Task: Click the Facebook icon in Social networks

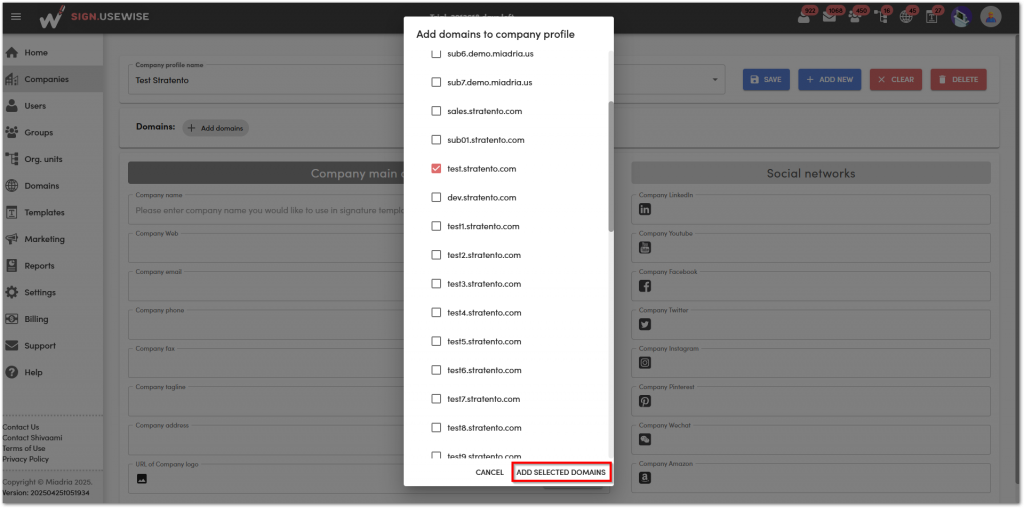Action: [645, 286]
